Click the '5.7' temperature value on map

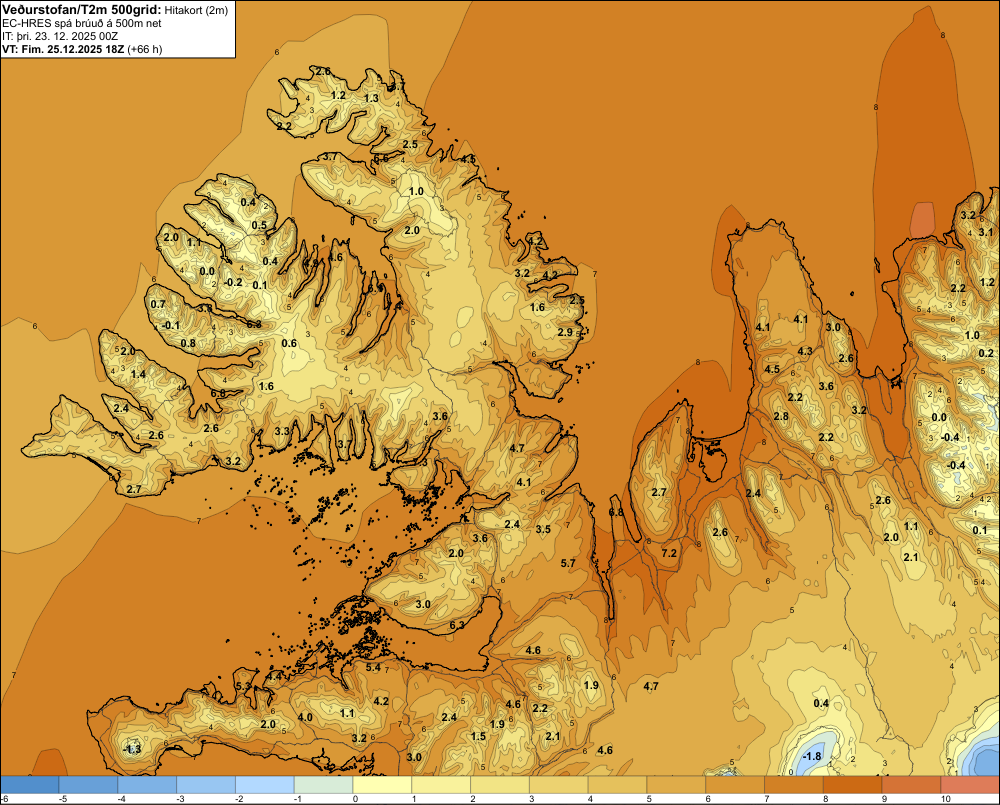(568, 563)
